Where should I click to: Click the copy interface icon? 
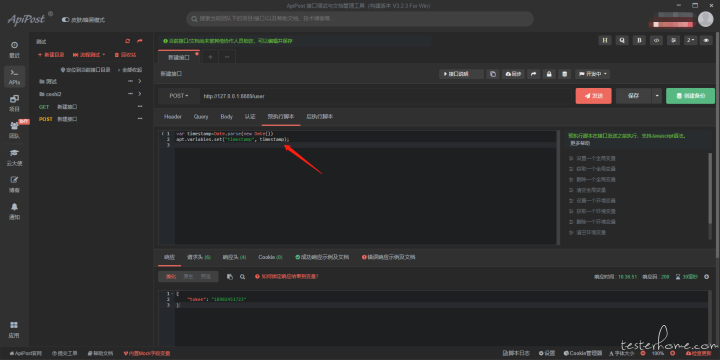(x=493, y=74)
